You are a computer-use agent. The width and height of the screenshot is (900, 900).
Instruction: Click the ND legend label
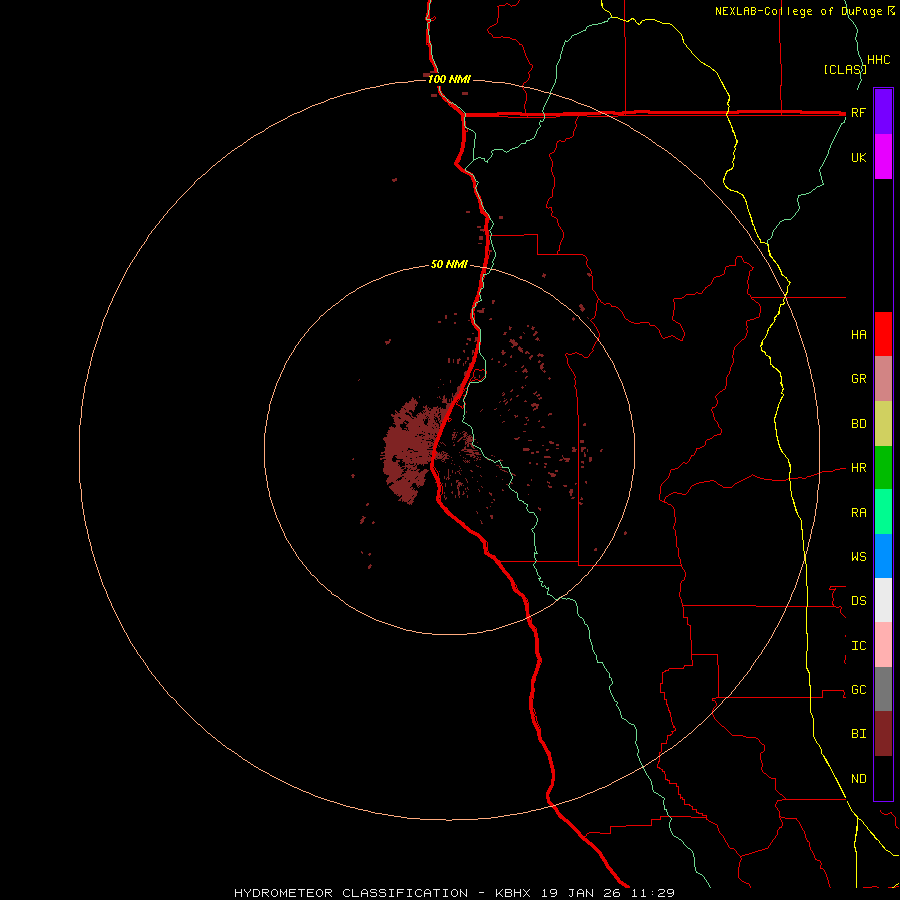858,778
